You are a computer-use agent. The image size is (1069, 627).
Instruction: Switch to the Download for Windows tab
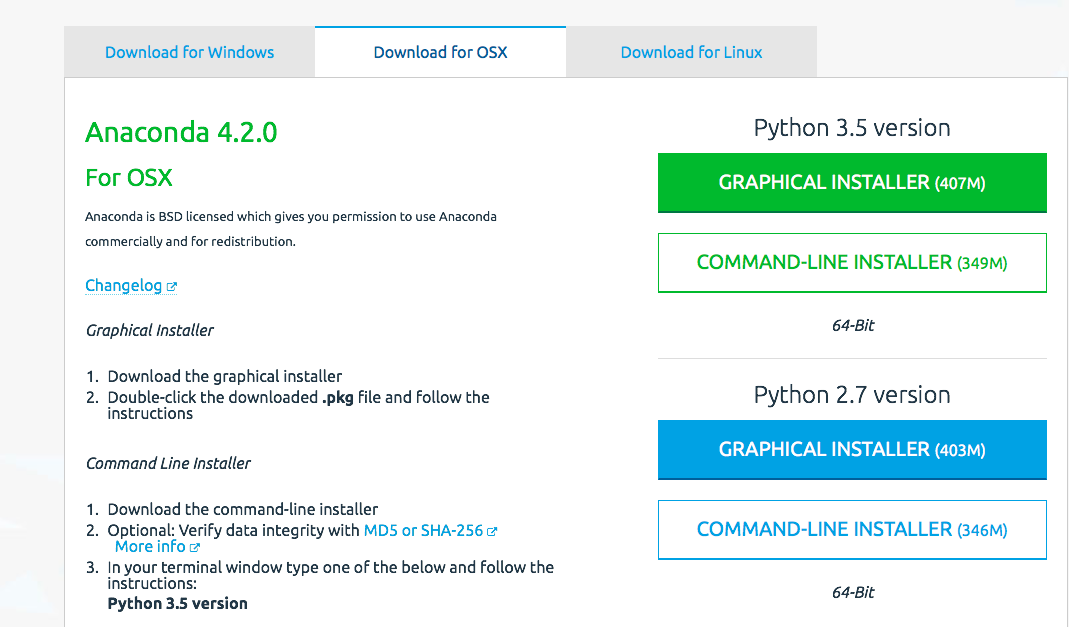[x=188, y=51]
